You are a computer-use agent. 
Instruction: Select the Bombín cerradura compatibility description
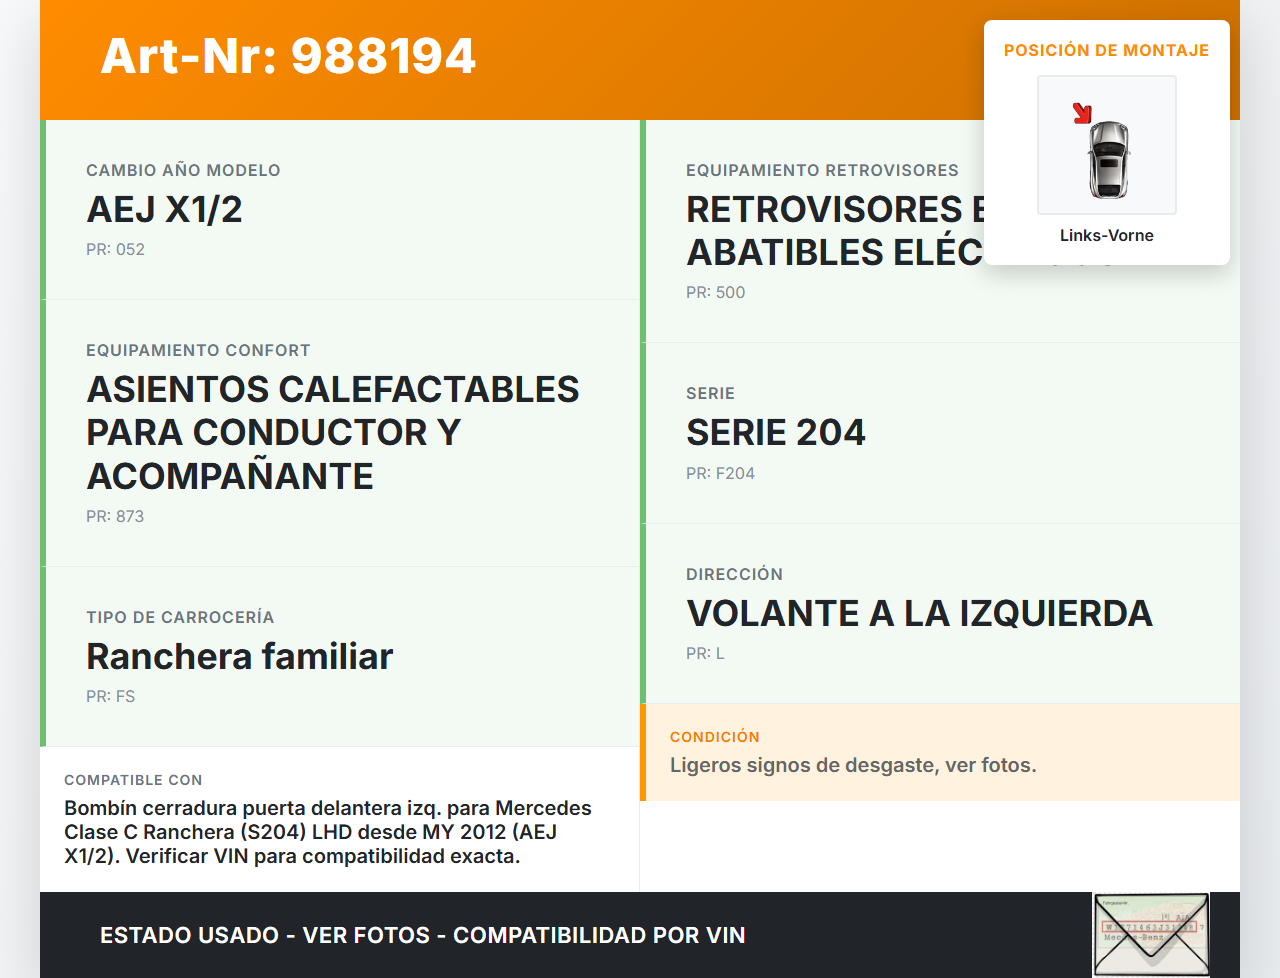point(328,832)
